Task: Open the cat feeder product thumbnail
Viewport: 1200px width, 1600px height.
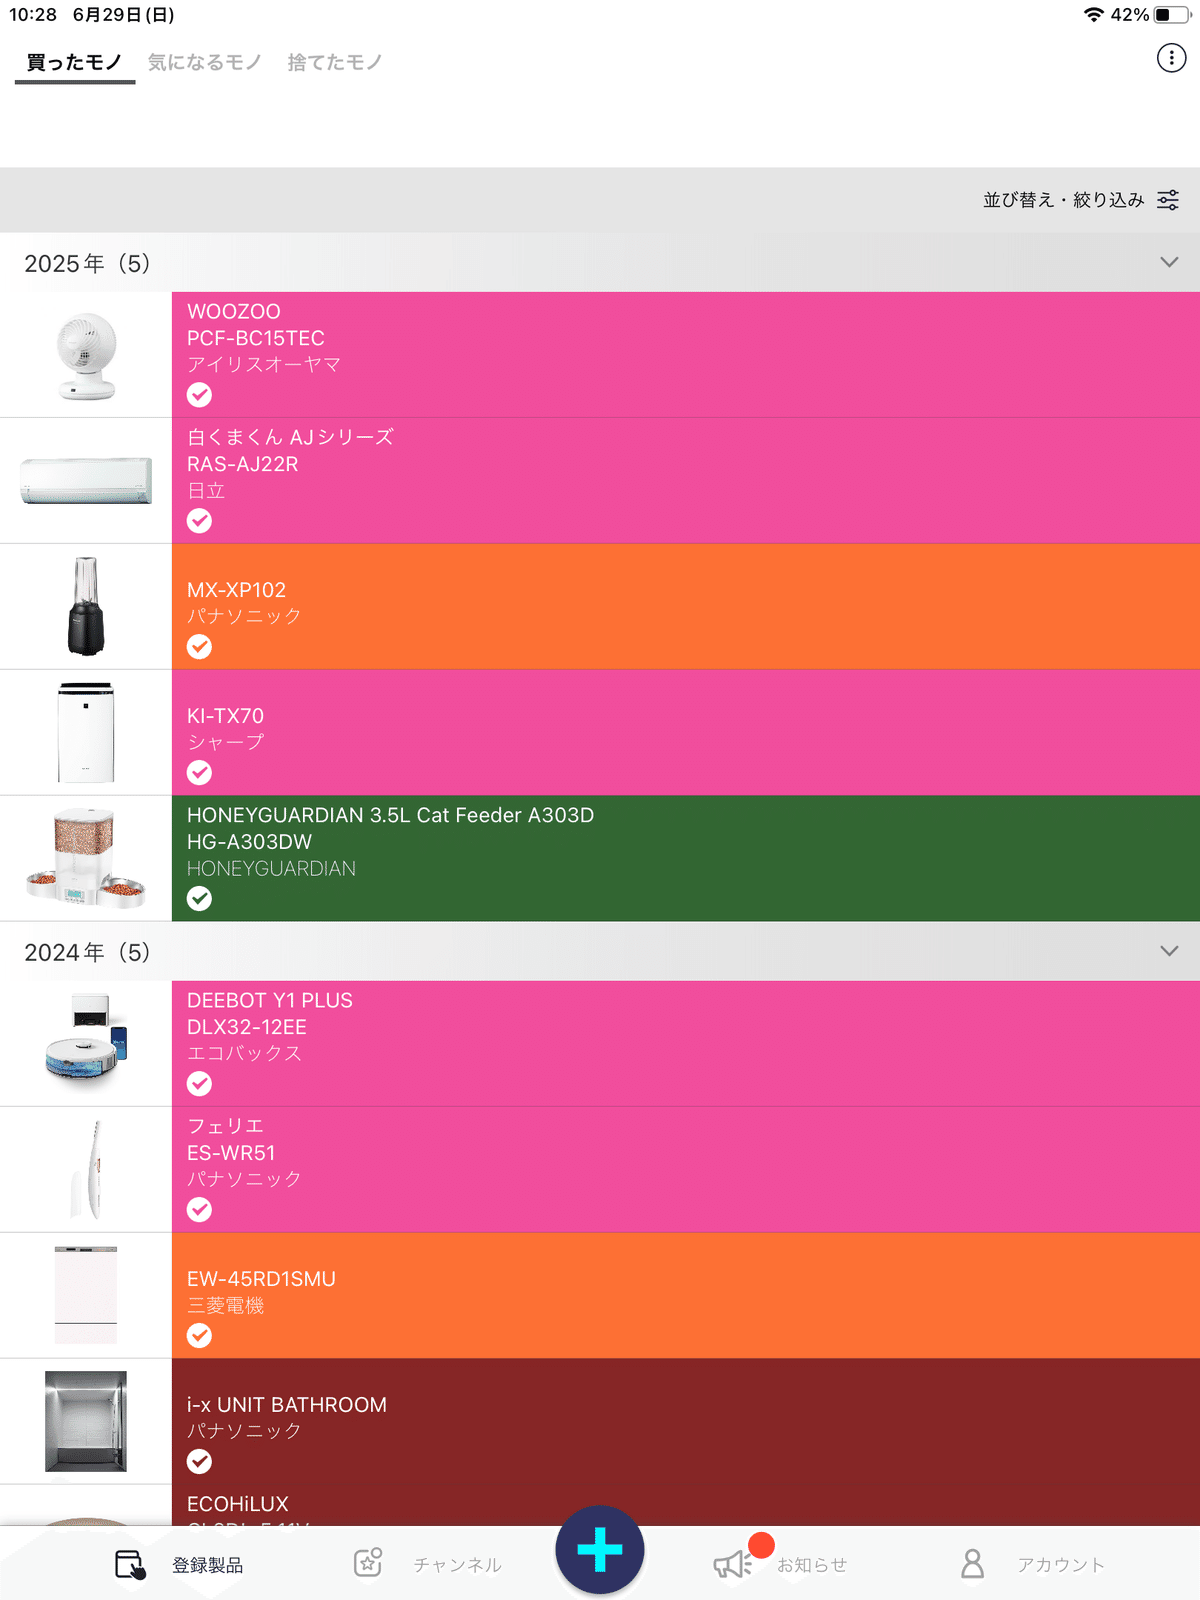Action: (86, 858)
